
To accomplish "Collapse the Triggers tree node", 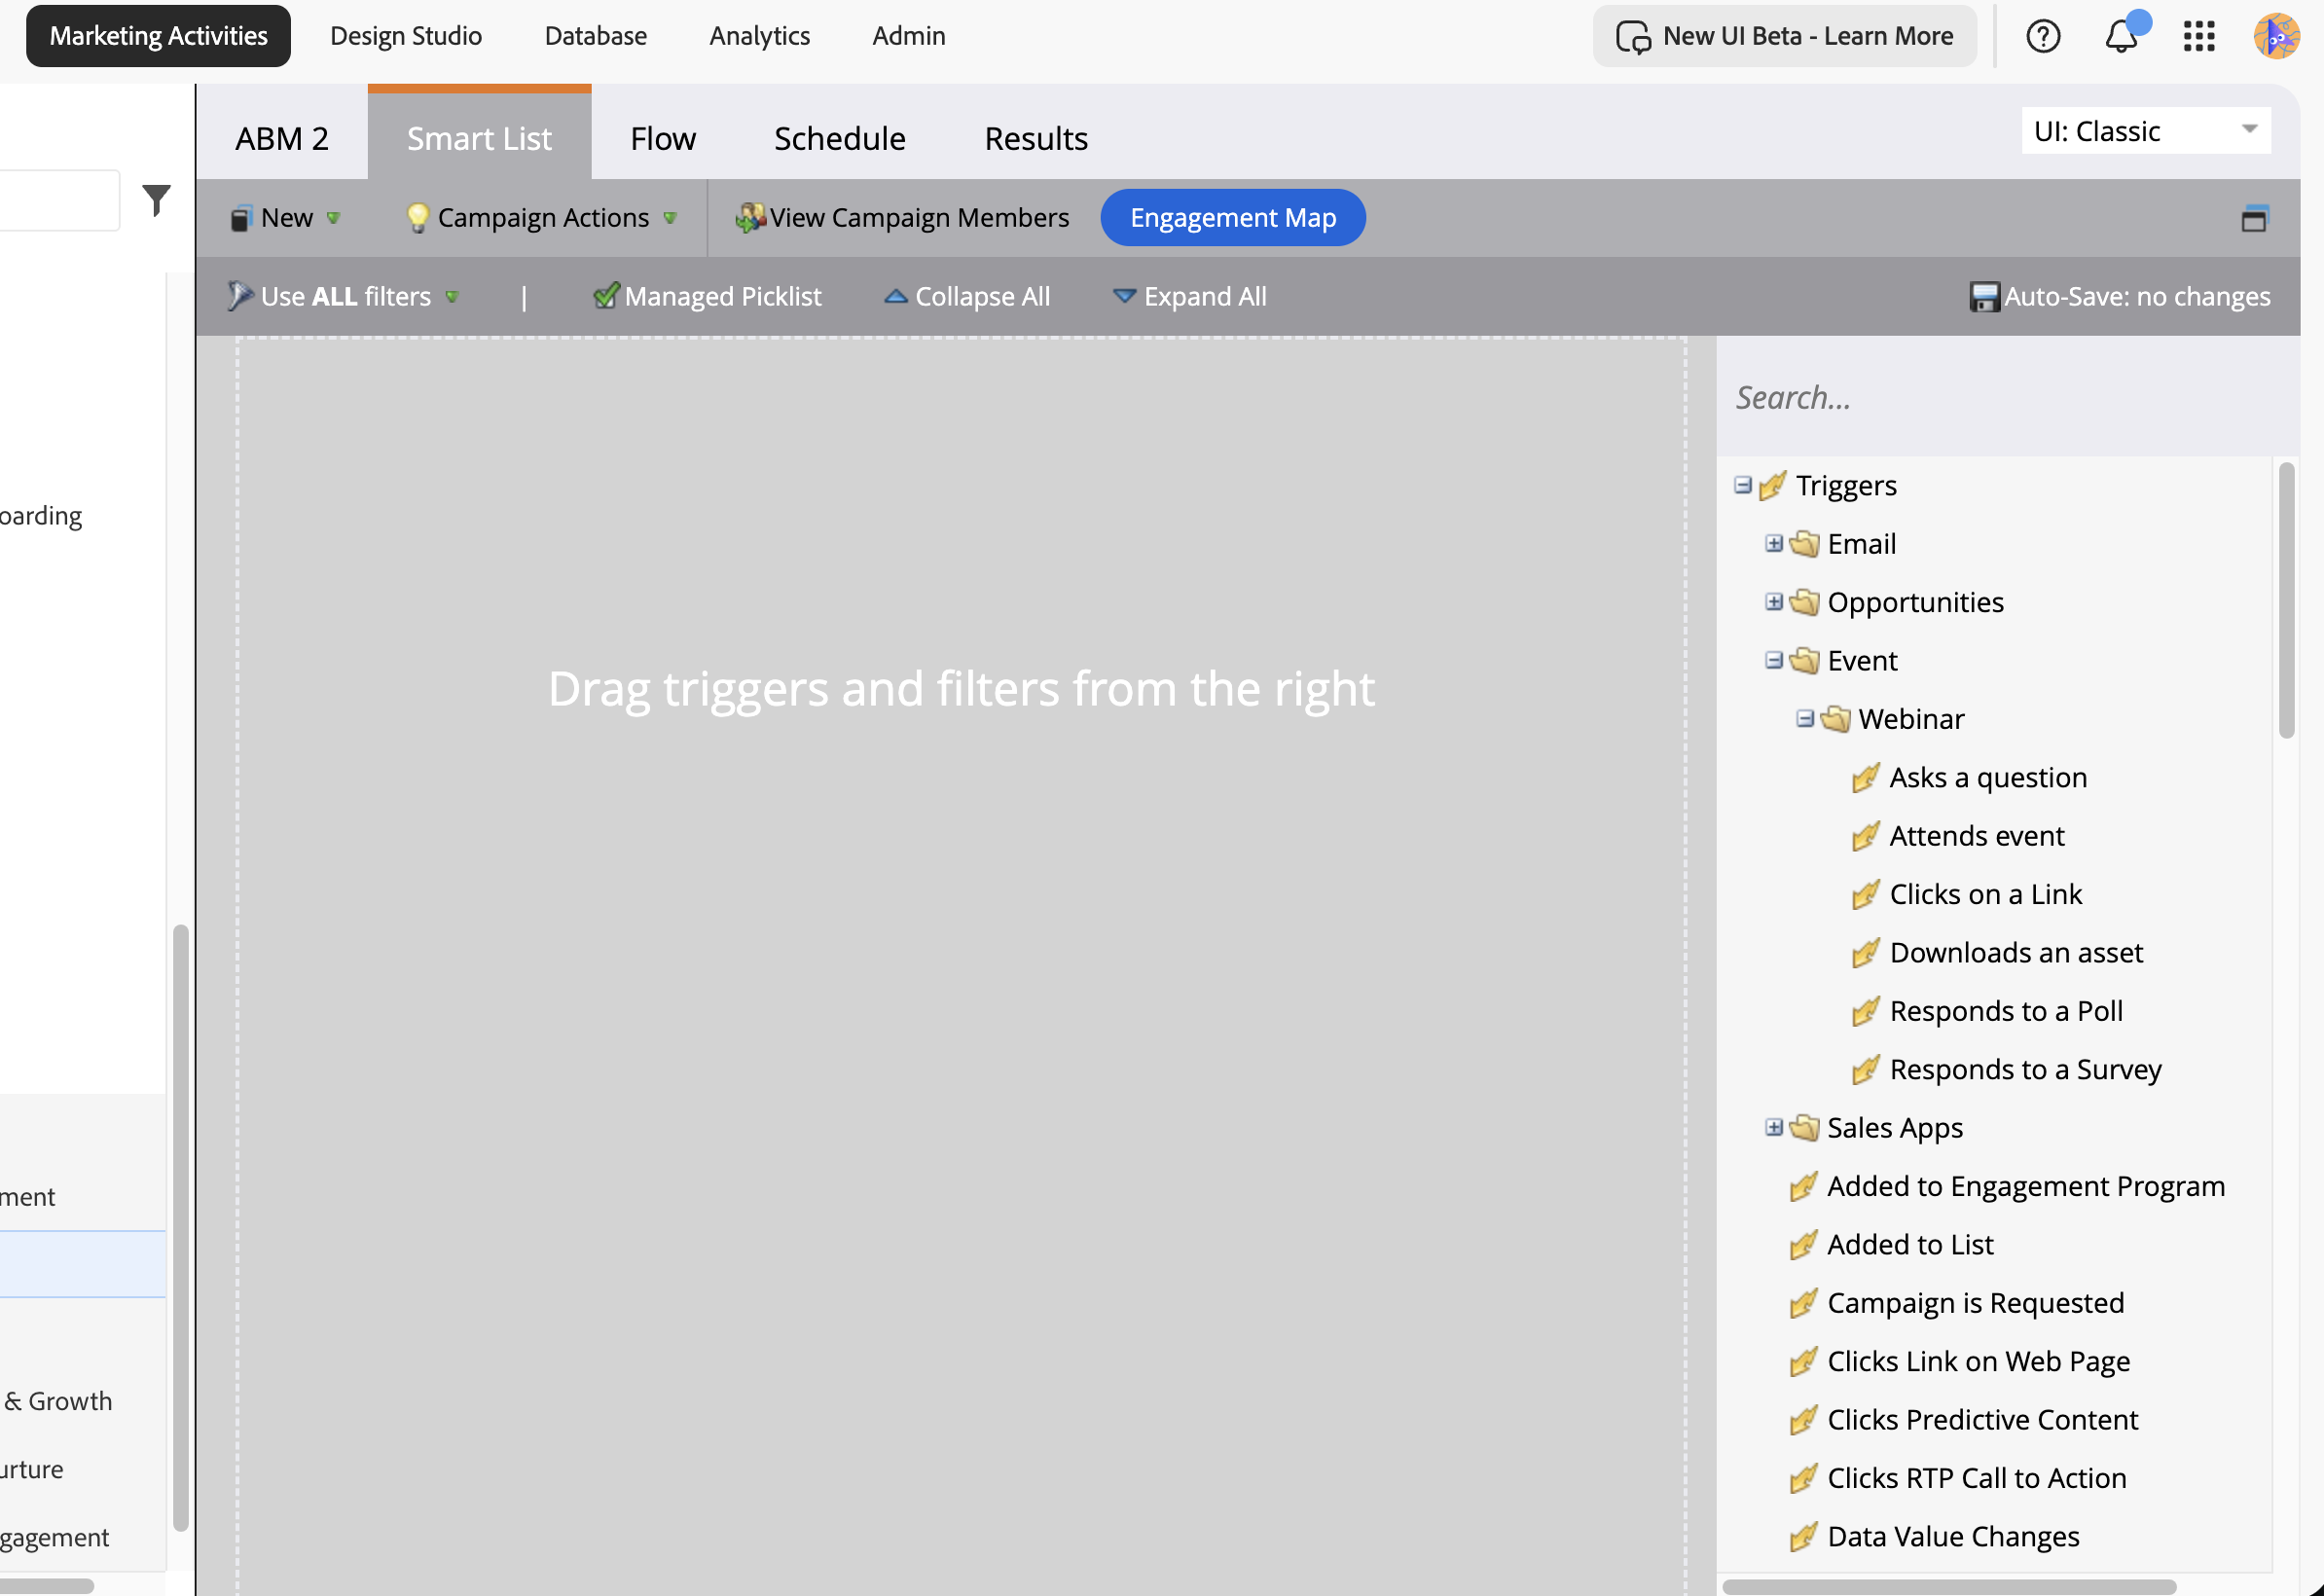I will pos(1743,485).
